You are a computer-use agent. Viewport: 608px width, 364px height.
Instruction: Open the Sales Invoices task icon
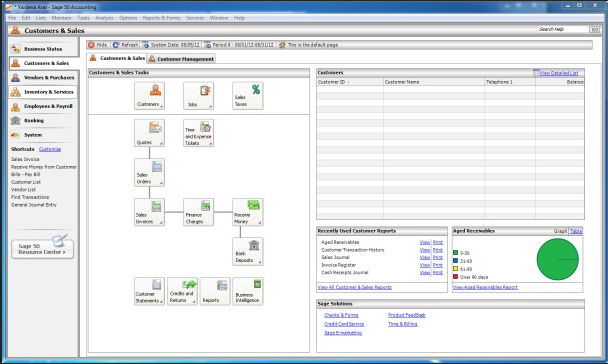[149, 212]
